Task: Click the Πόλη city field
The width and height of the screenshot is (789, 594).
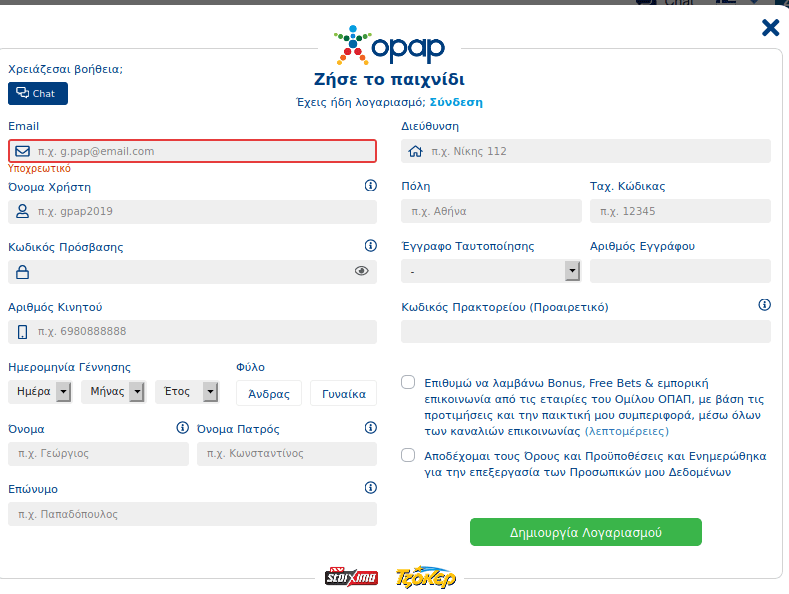Action: [x=491, y=211]
